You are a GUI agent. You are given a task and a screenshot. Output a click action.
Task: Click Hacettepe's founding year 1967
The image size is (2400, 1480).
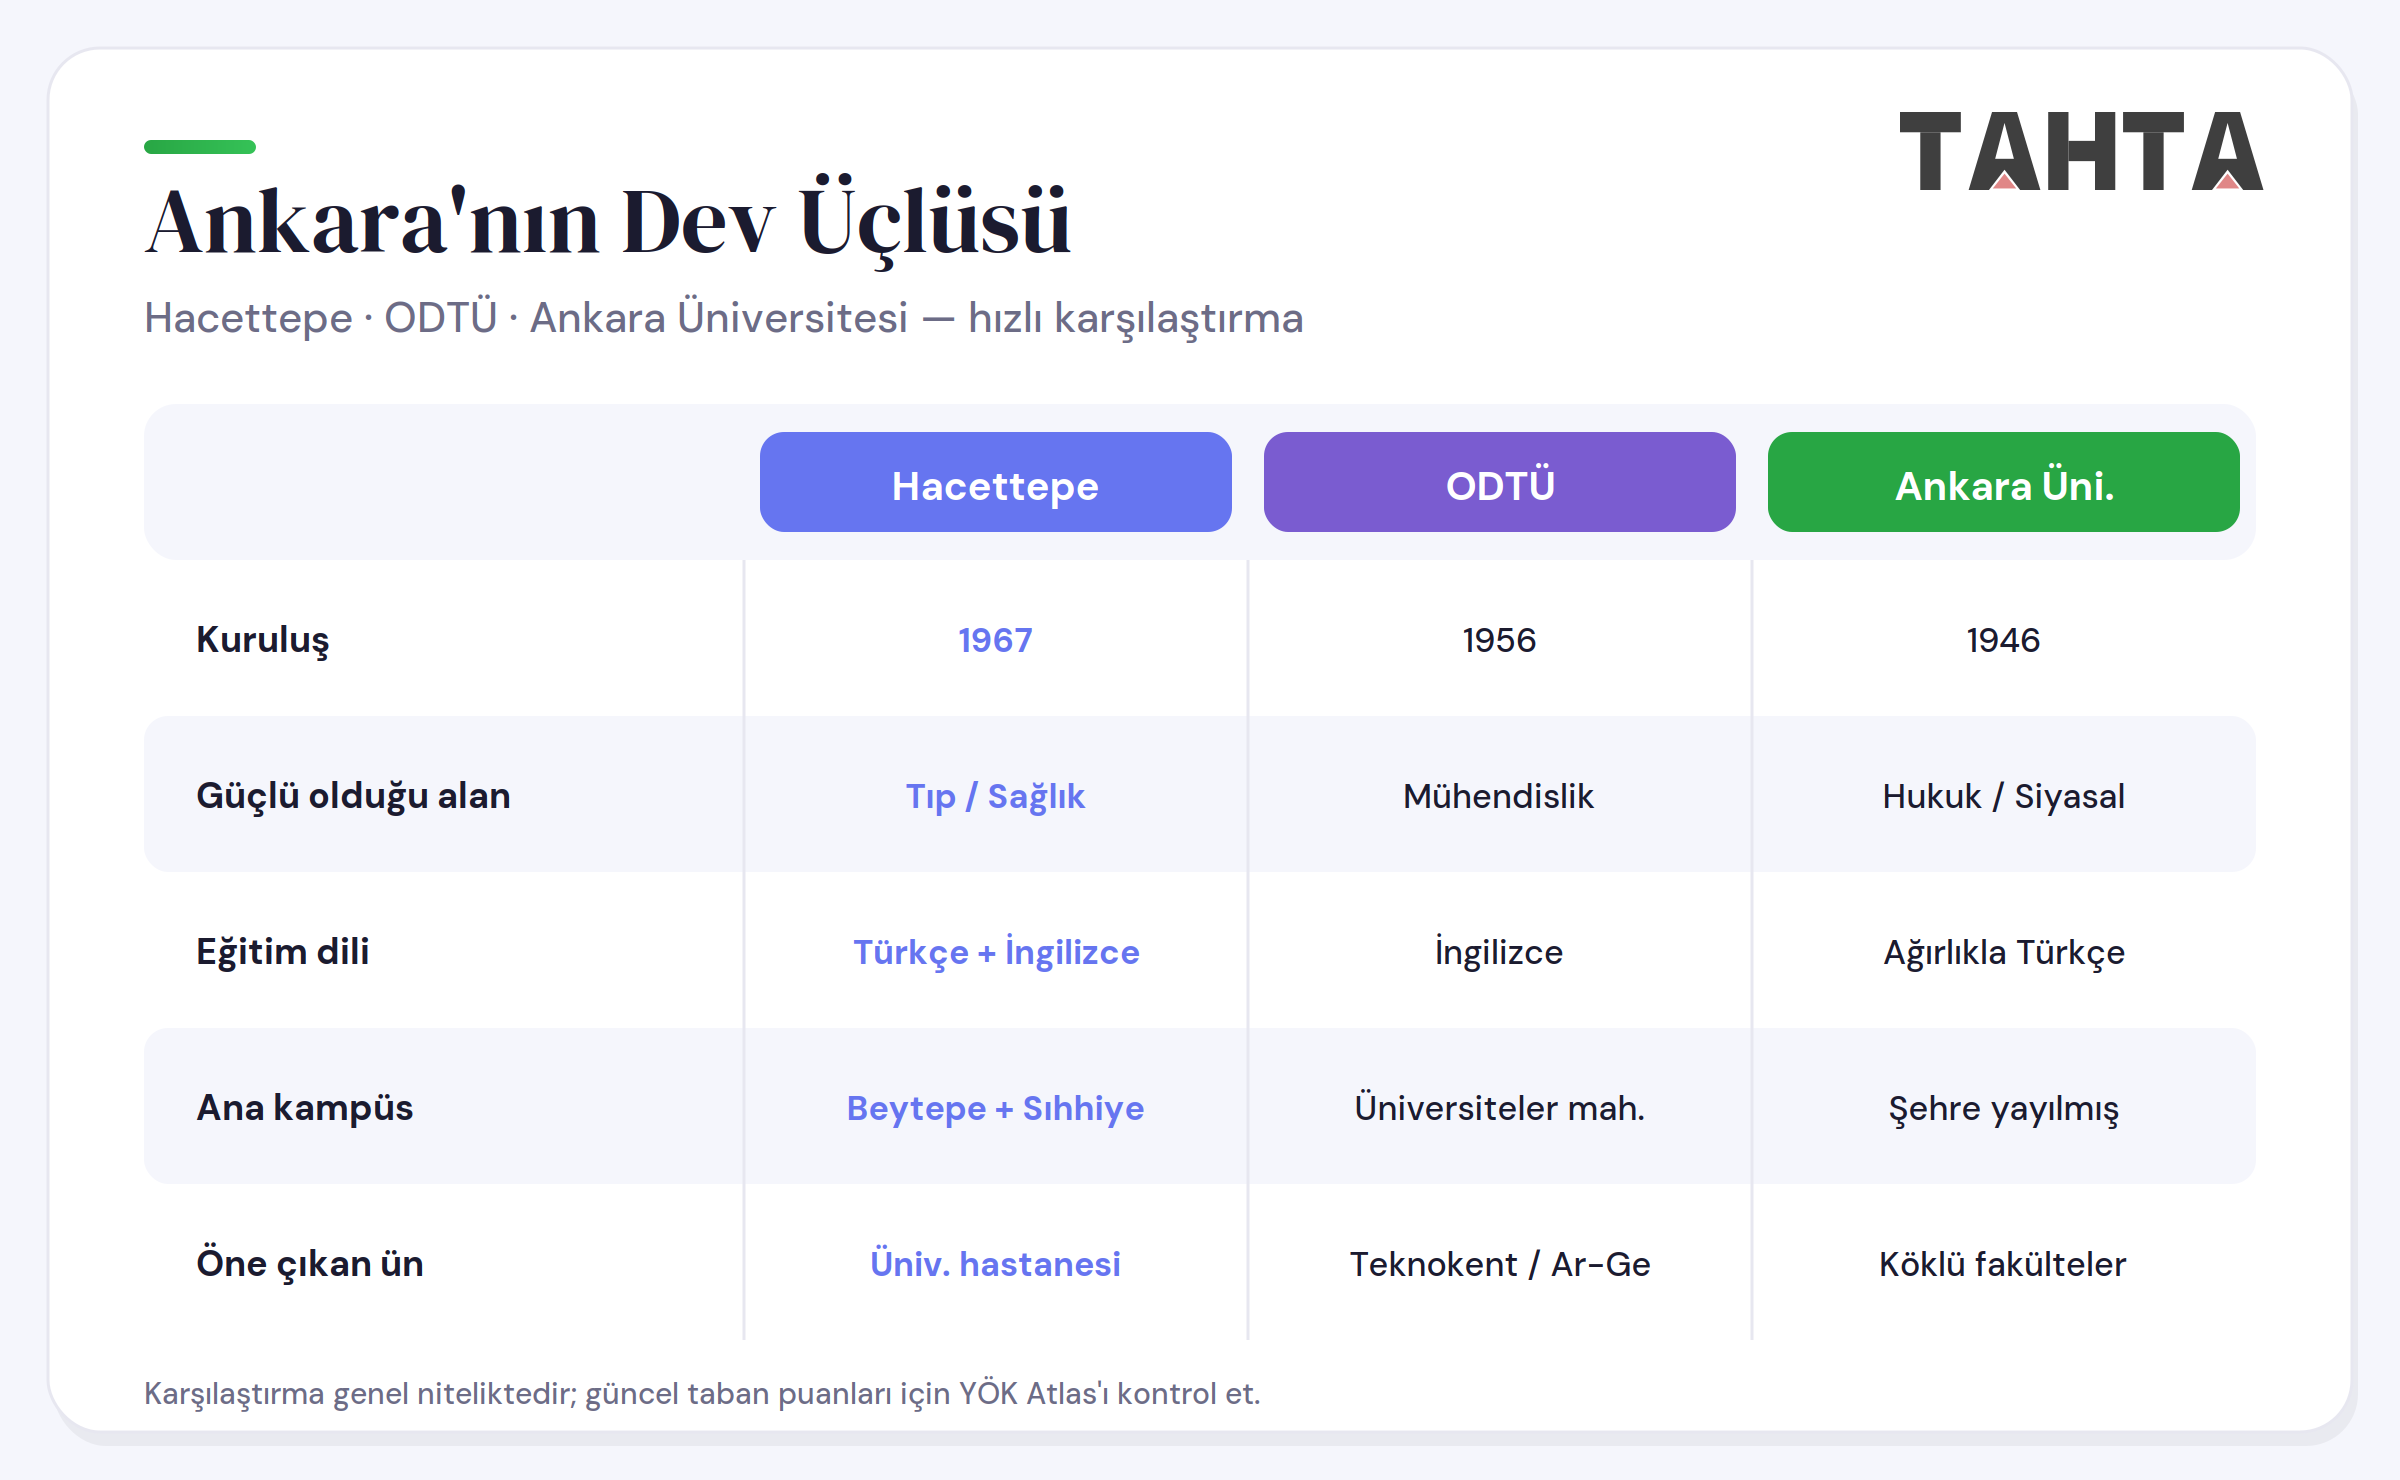click(995, 640)
